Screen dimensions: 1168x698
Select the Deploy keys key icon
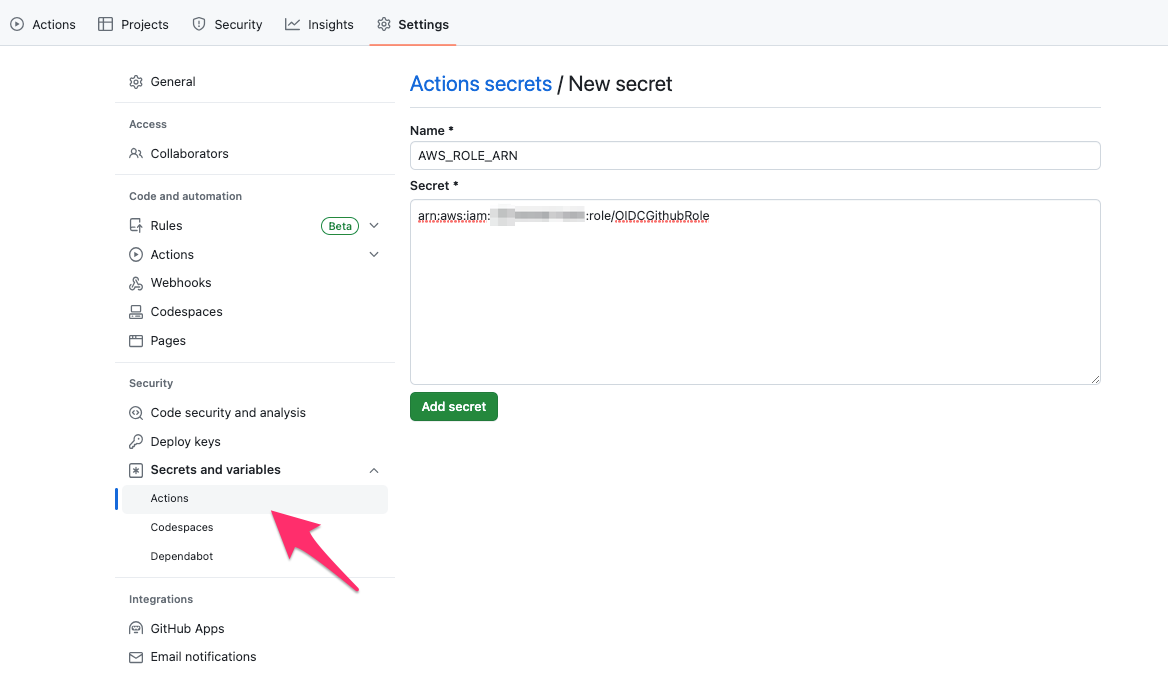[135, 441]
